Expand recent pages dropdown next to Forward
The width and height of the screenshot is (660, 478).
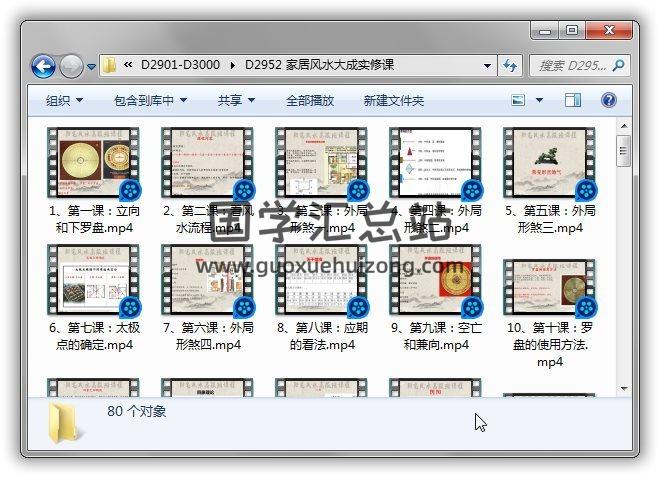click(x=91, y=67)
